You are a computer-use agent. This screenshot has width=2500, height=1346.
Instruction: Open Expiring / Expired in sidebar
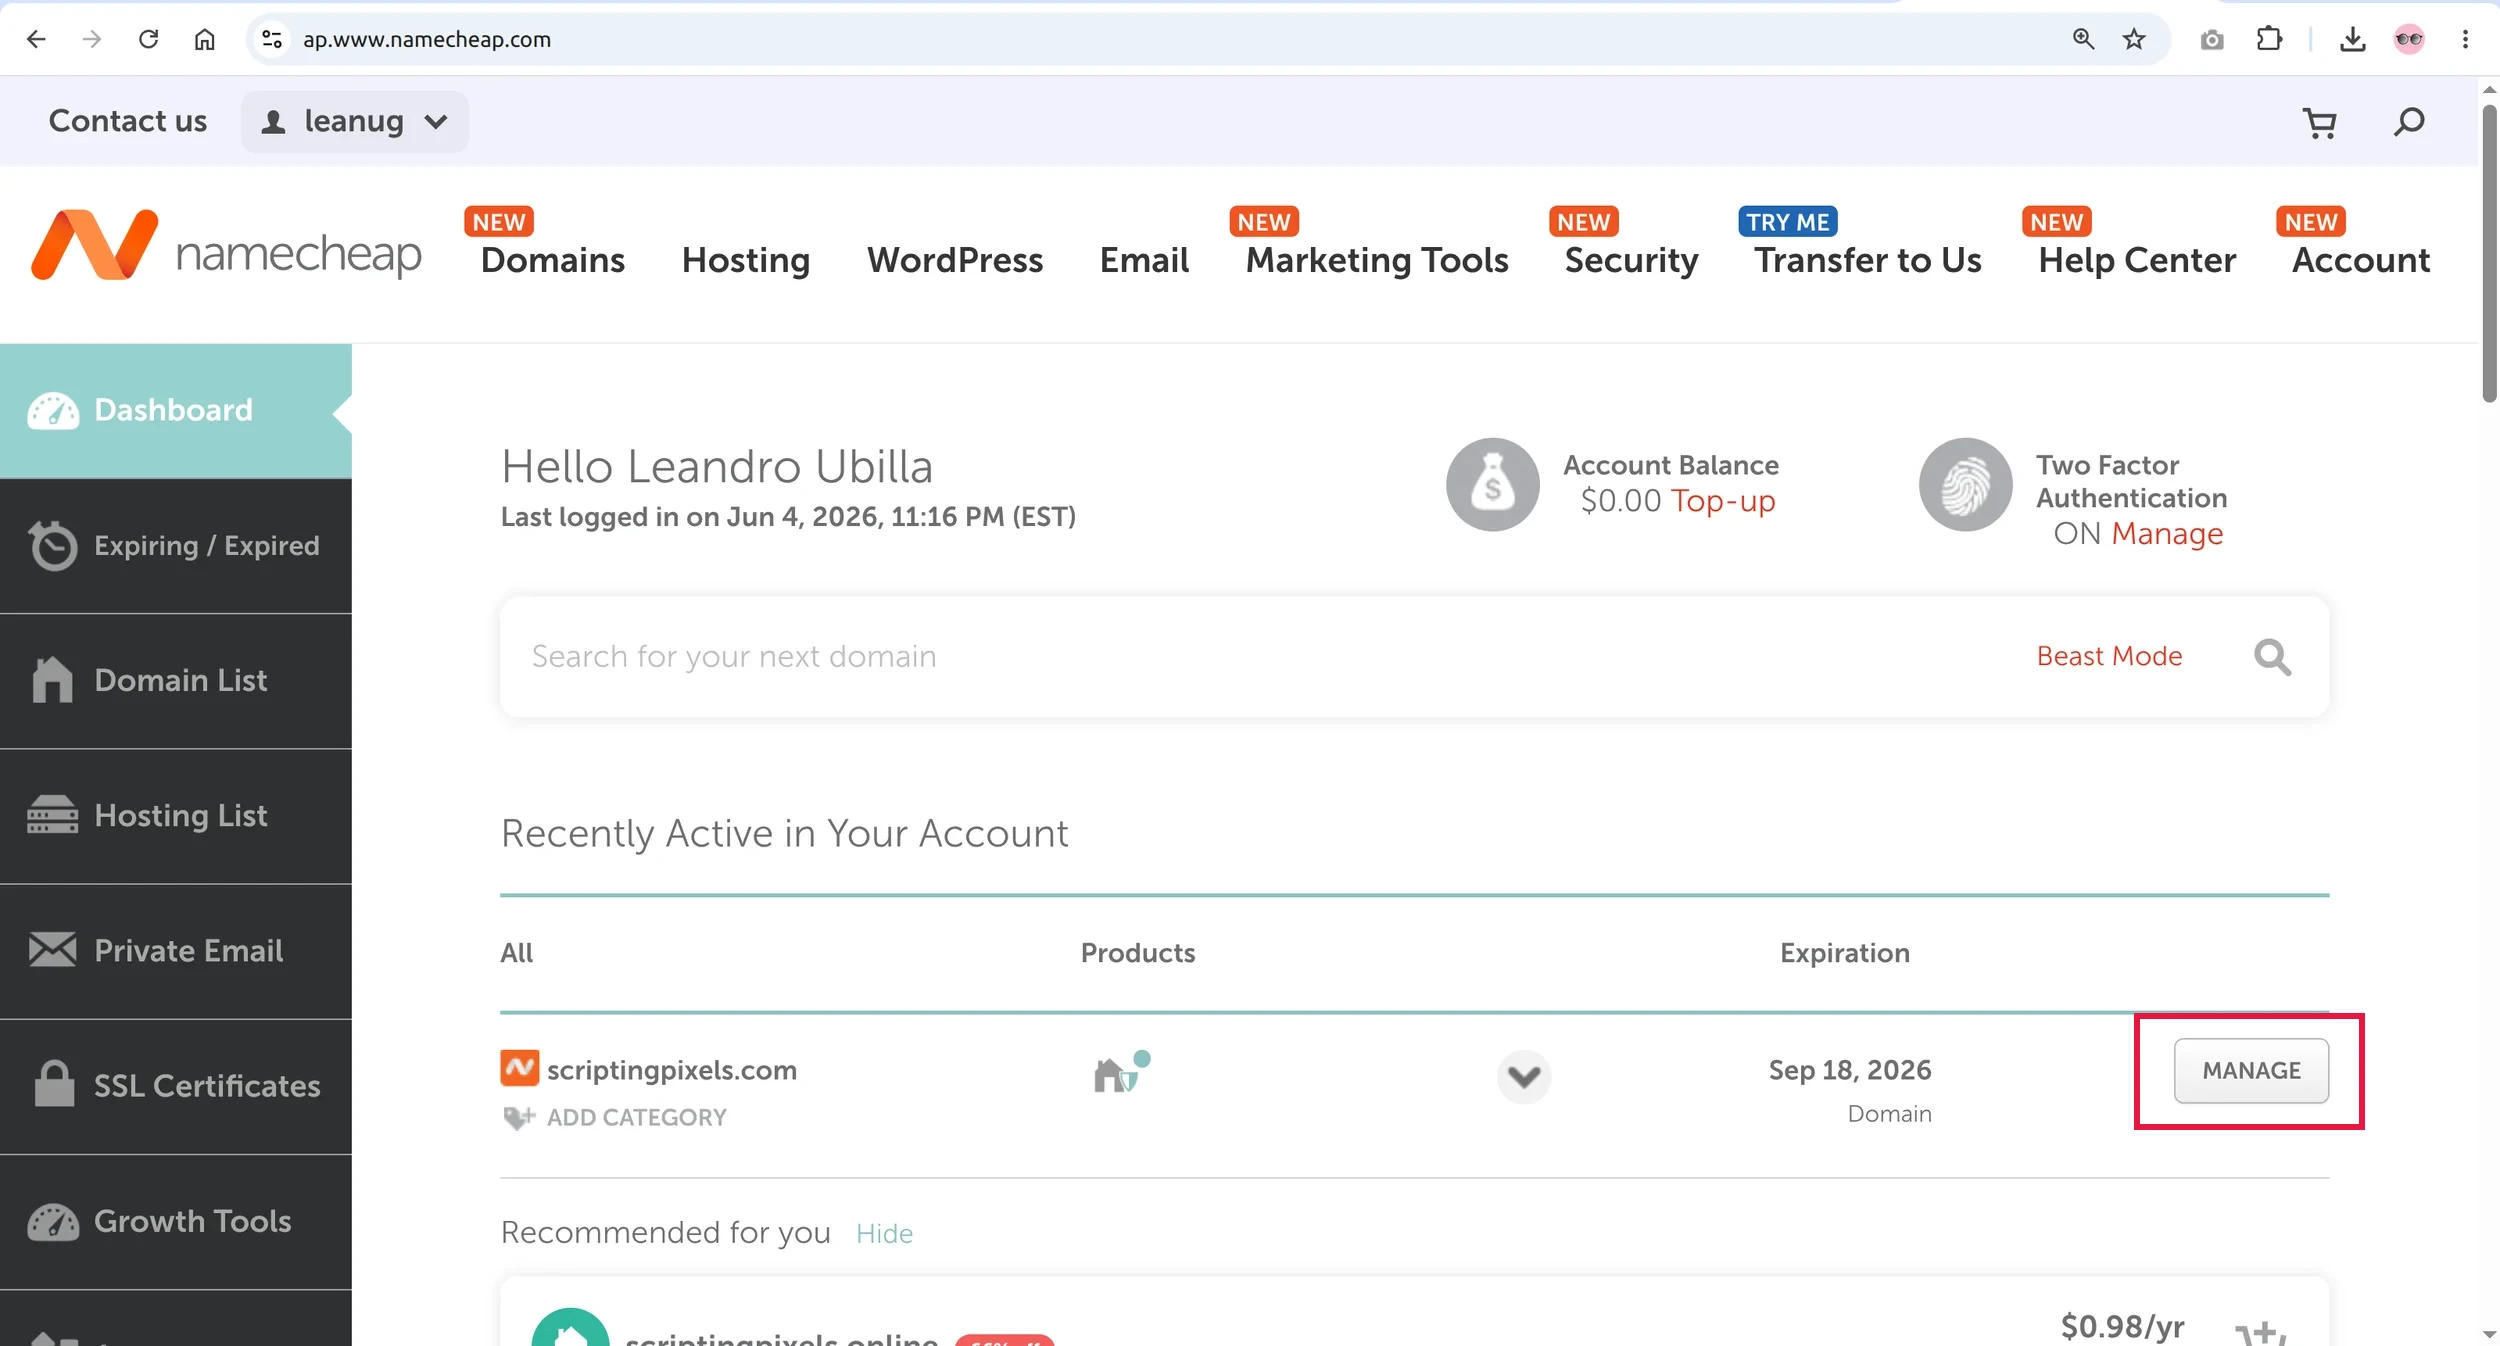click(x=176, y=546)
